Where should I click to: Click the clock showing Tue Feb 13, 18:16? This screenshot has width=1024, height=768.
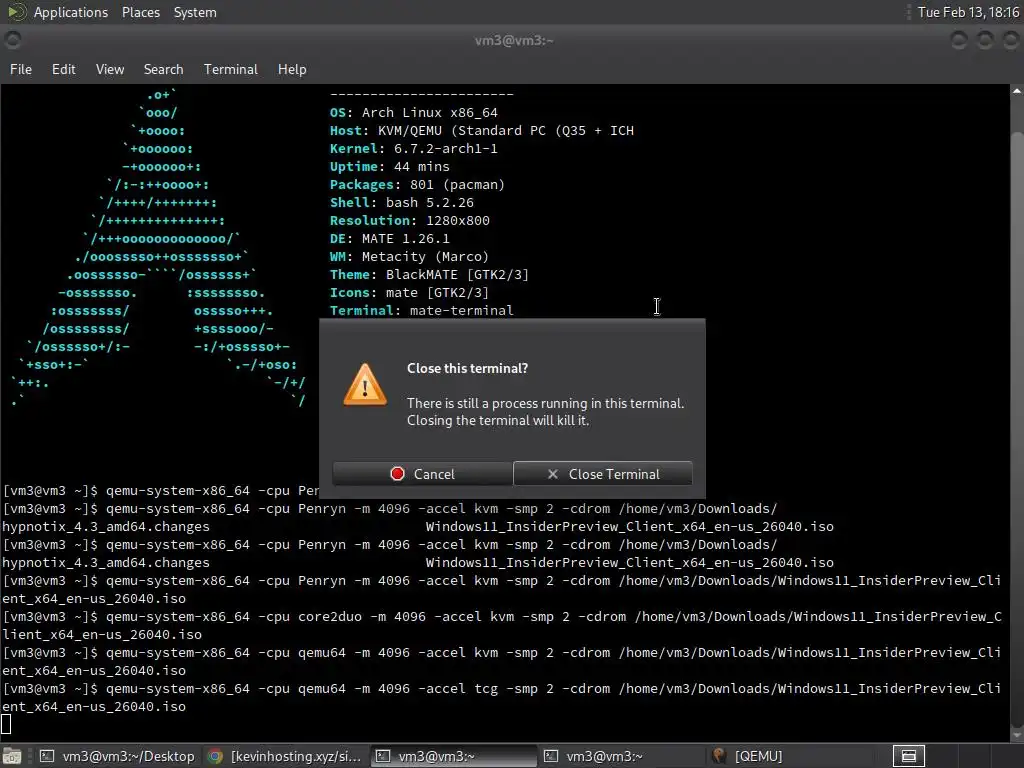(968, 12)
